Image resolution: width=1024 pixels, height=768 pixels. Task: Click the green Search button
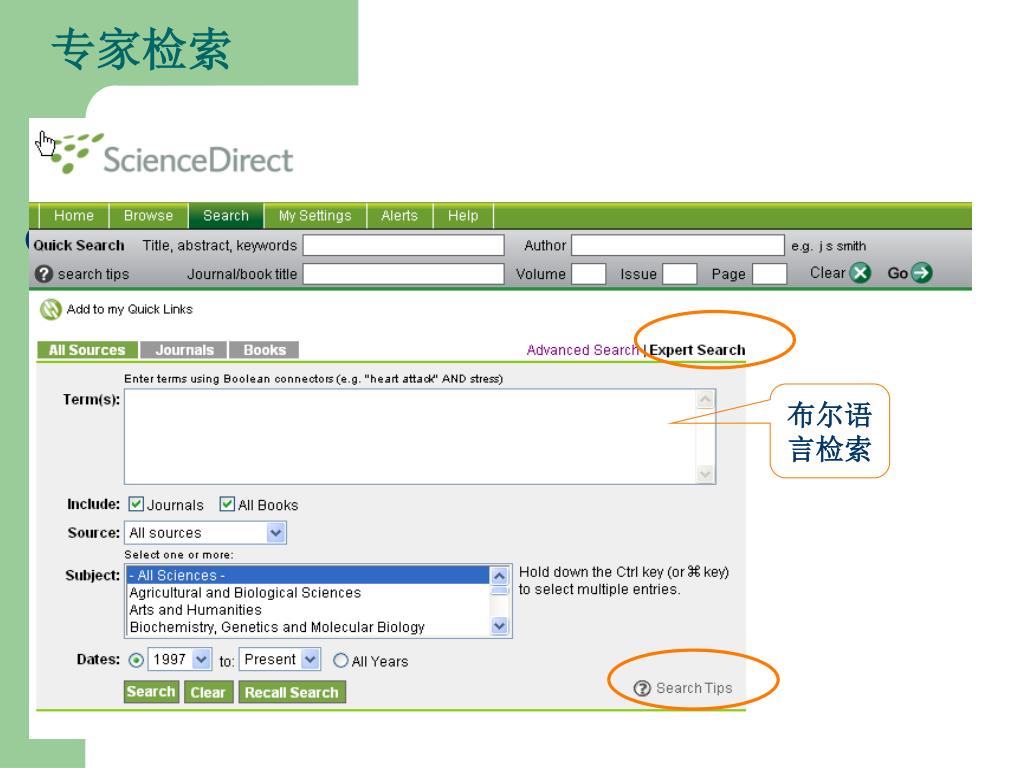click(x=151, y=692)
